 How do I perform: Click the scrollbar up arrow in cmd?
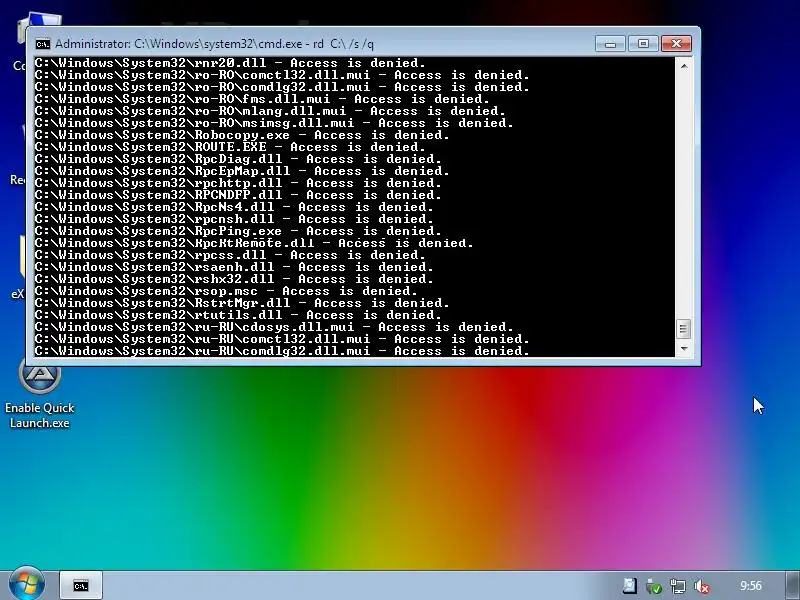[x=684, y=66]
